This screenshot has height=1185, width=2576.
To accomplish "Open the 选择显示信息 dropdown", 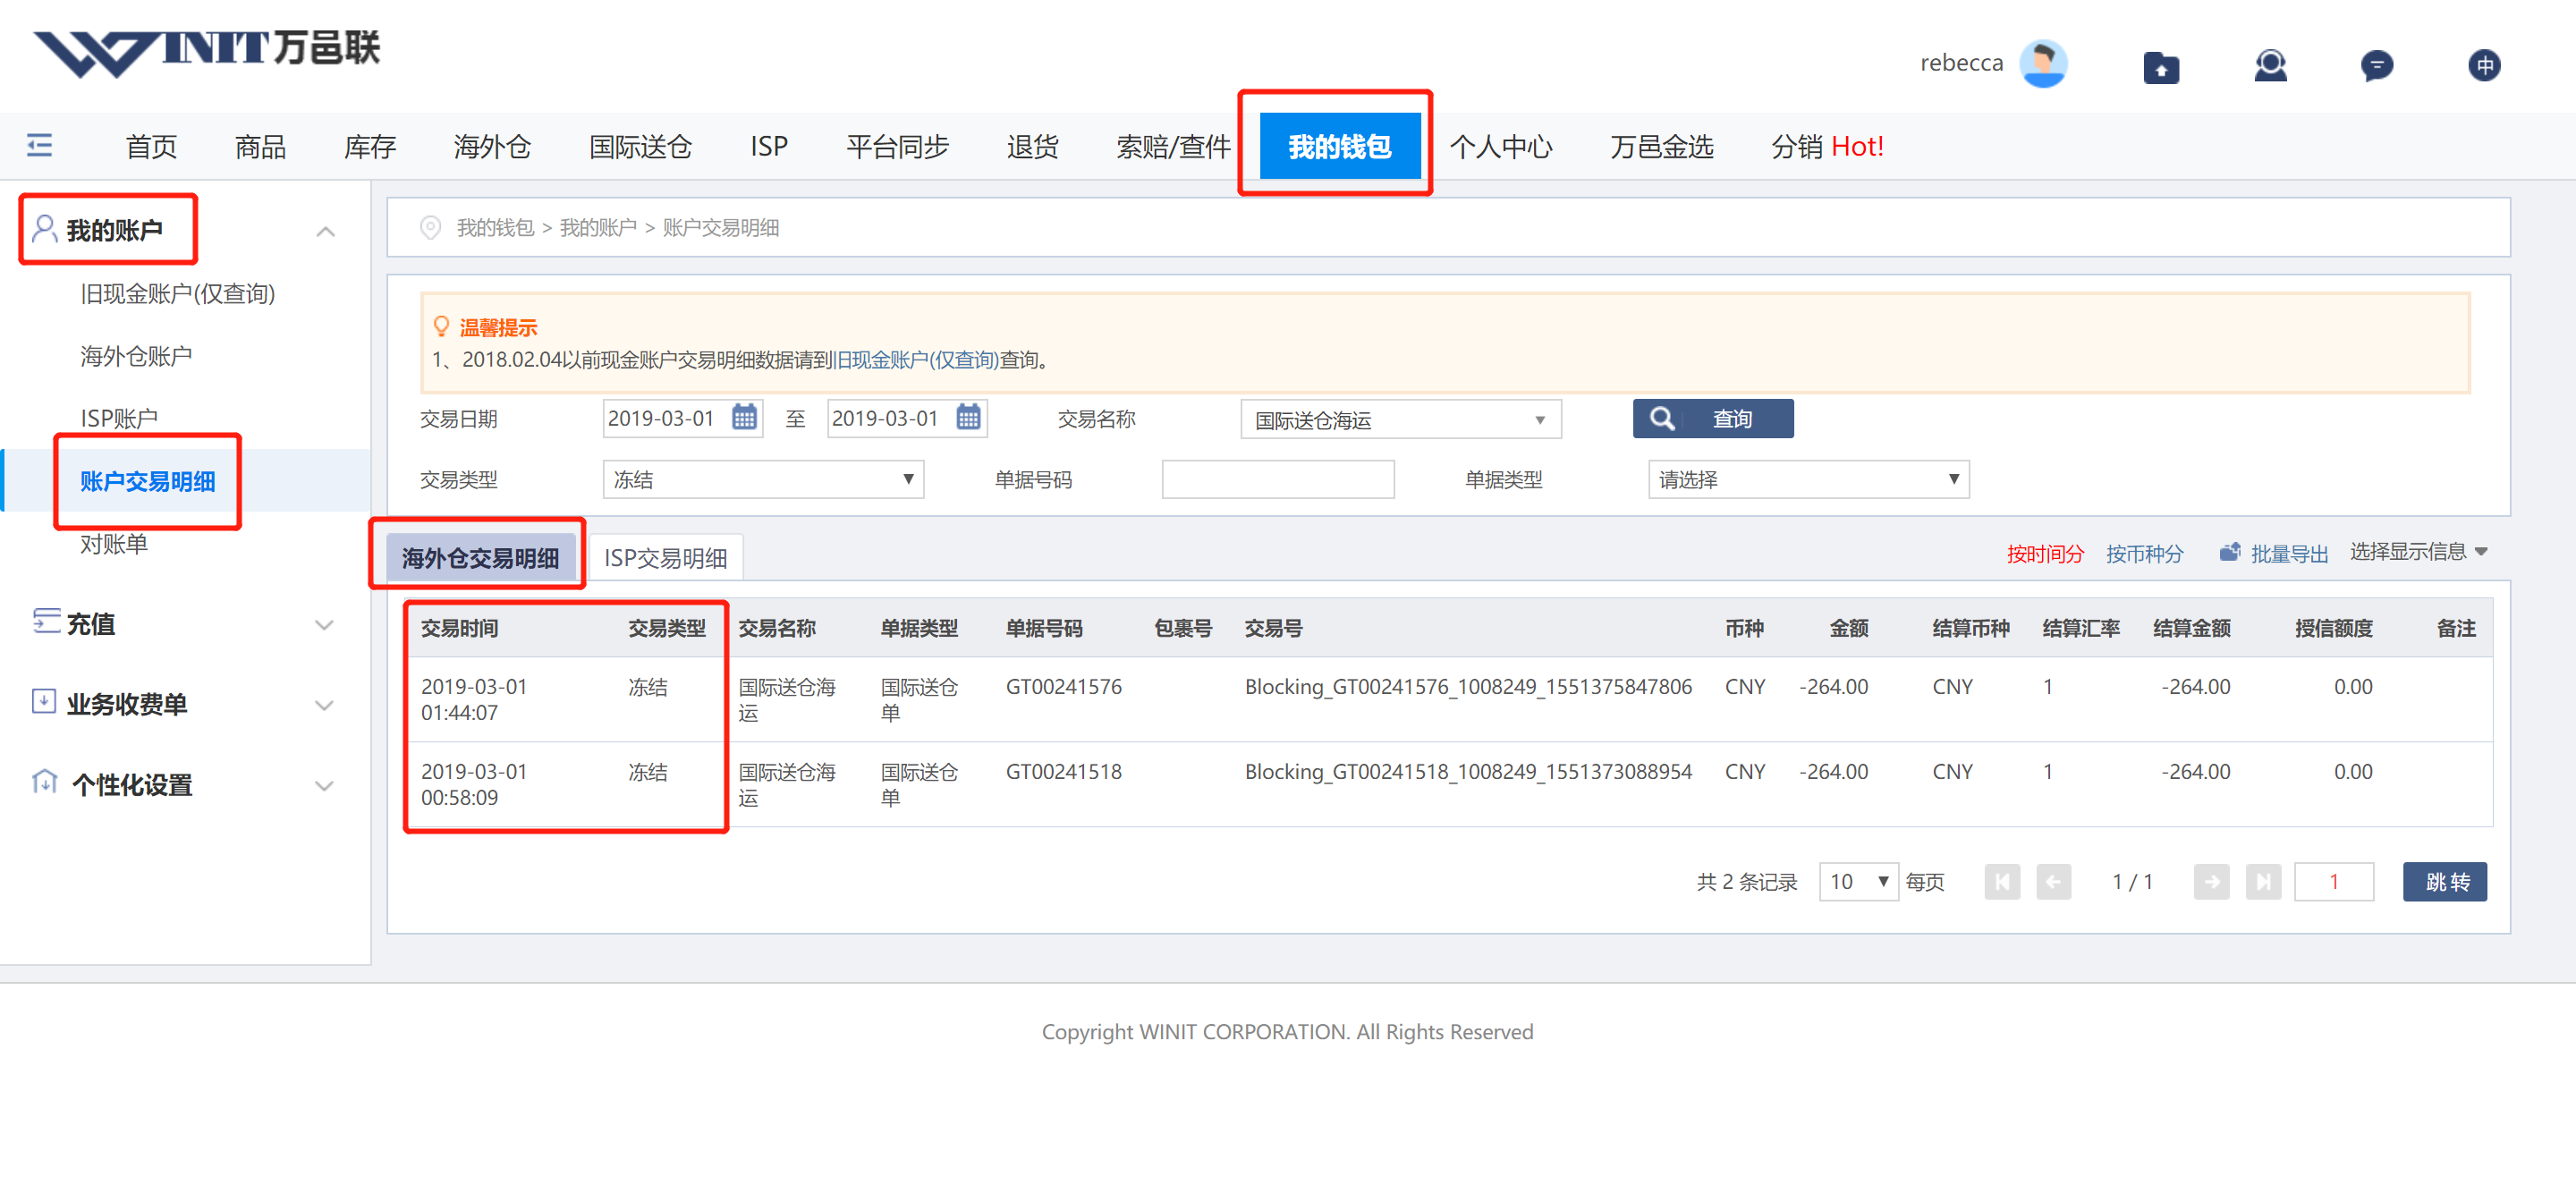I will pos(2418,551).
